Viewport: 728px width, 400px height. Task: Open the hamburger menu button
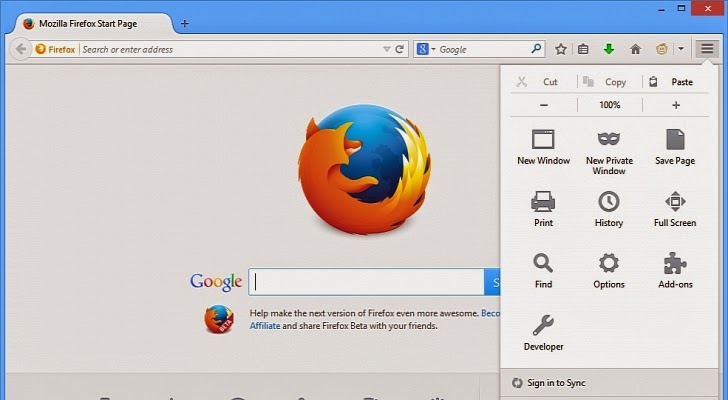707,49
